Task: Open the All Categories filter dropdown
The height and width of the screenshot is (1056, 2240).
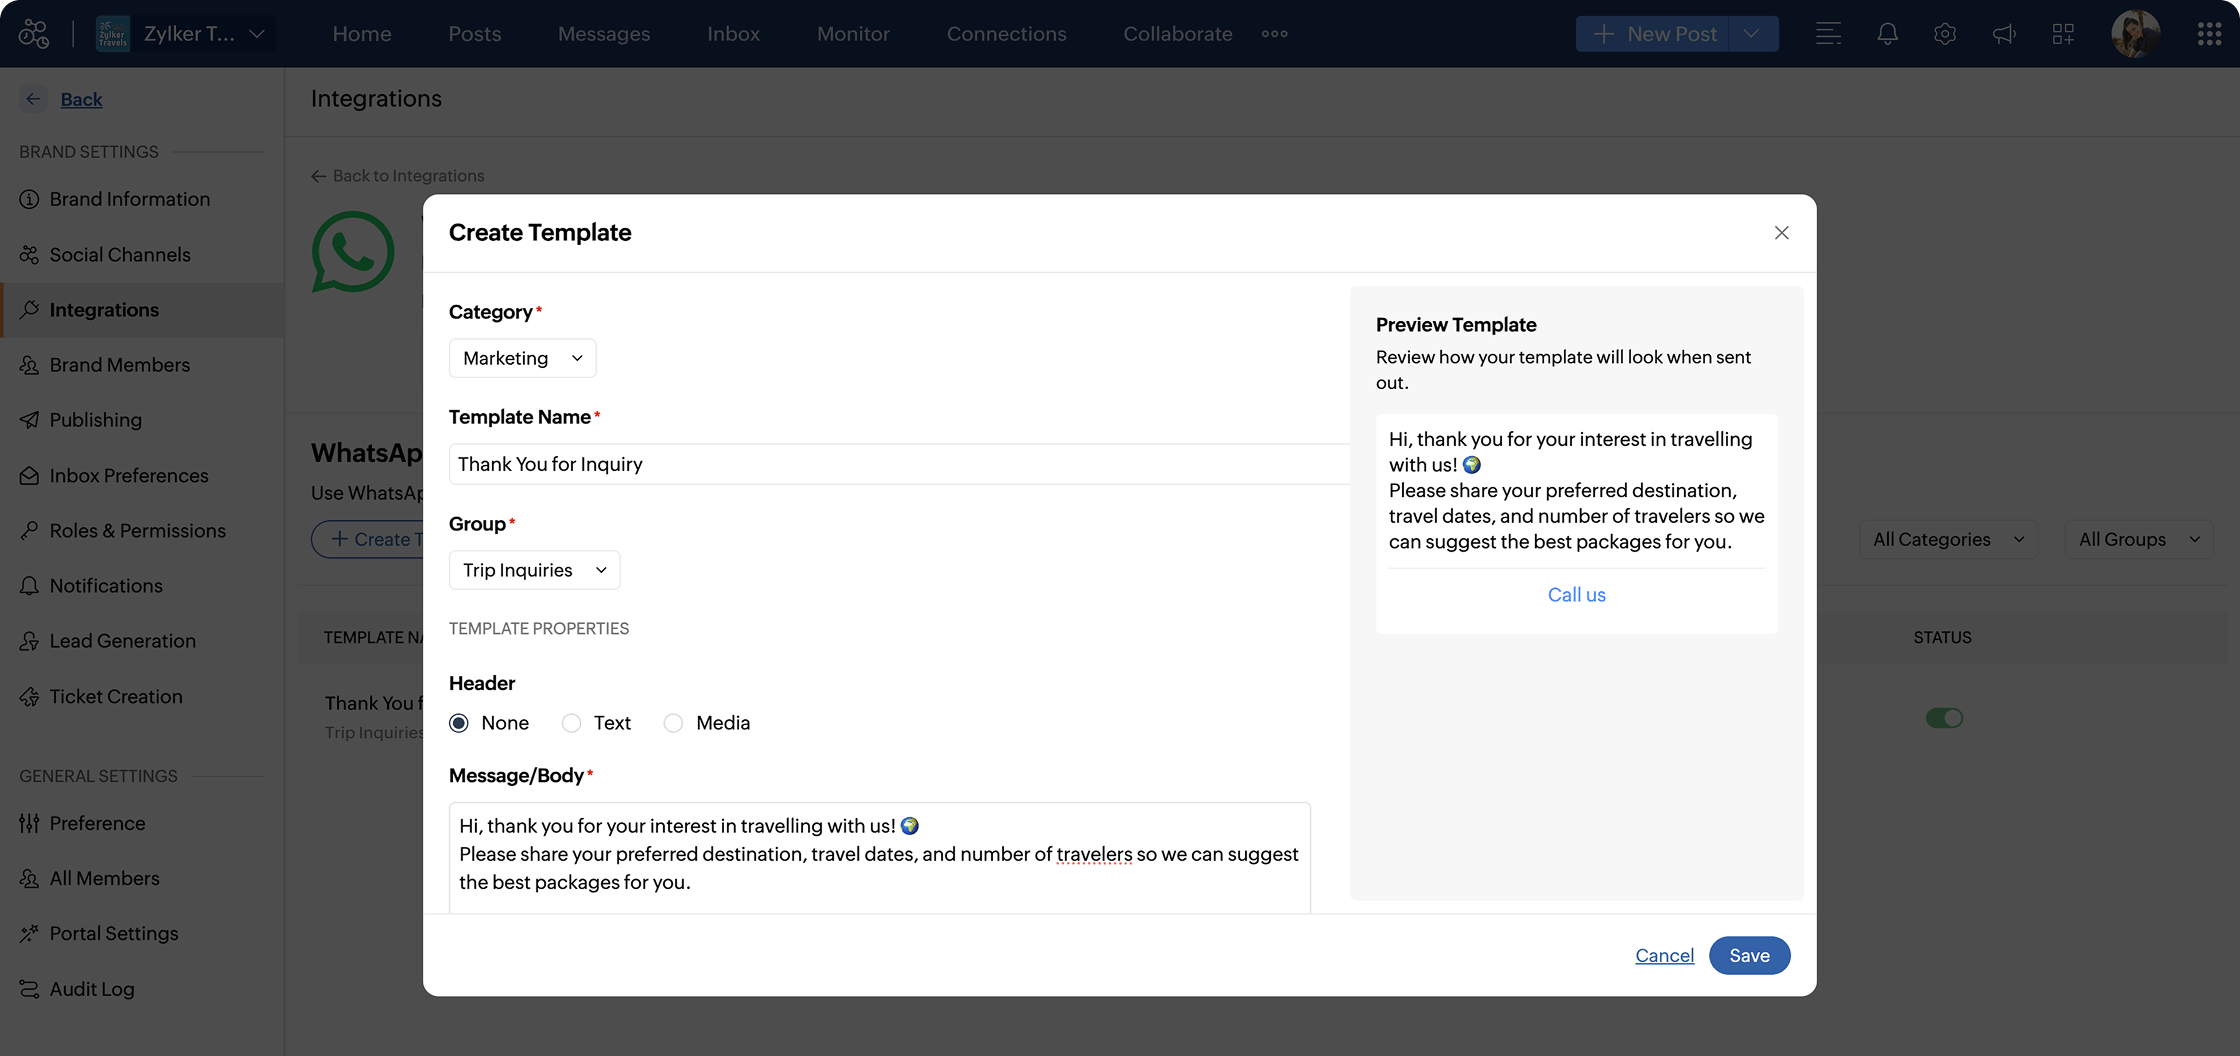Action: click(x=1946, y=539)
